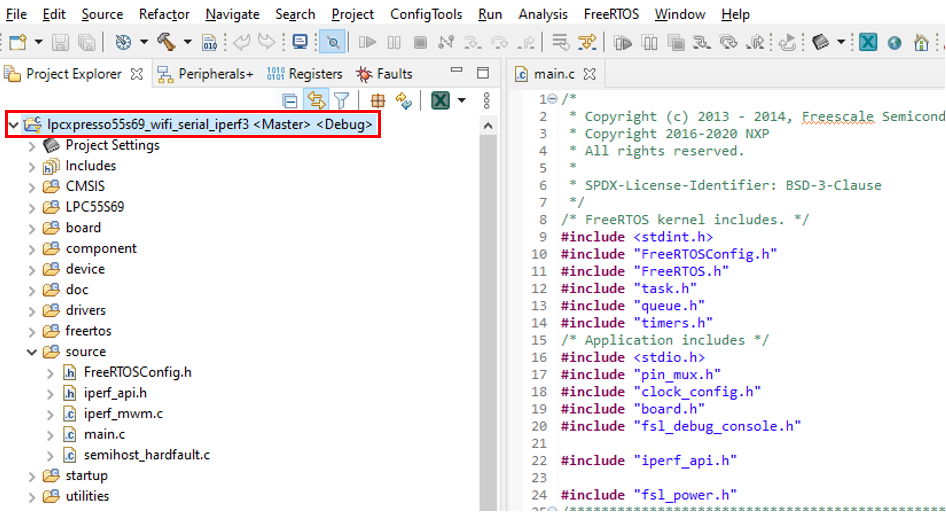Fold the comment block at line 1

tap(553, 99)
